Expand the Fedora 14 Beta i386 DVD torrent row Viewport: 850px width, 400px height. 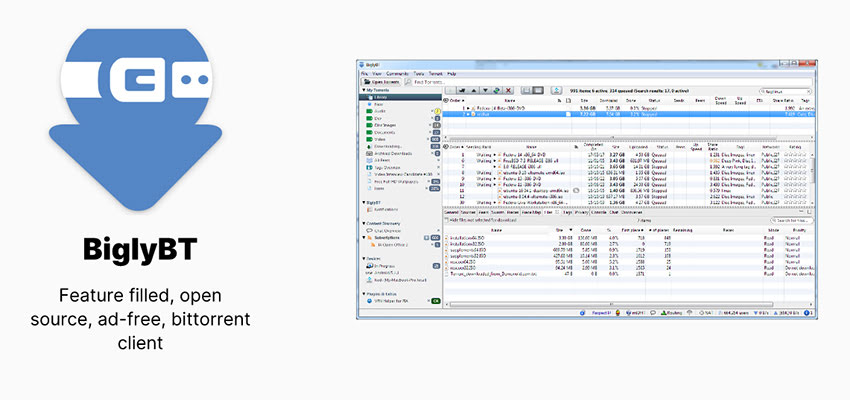click(468, 108)
